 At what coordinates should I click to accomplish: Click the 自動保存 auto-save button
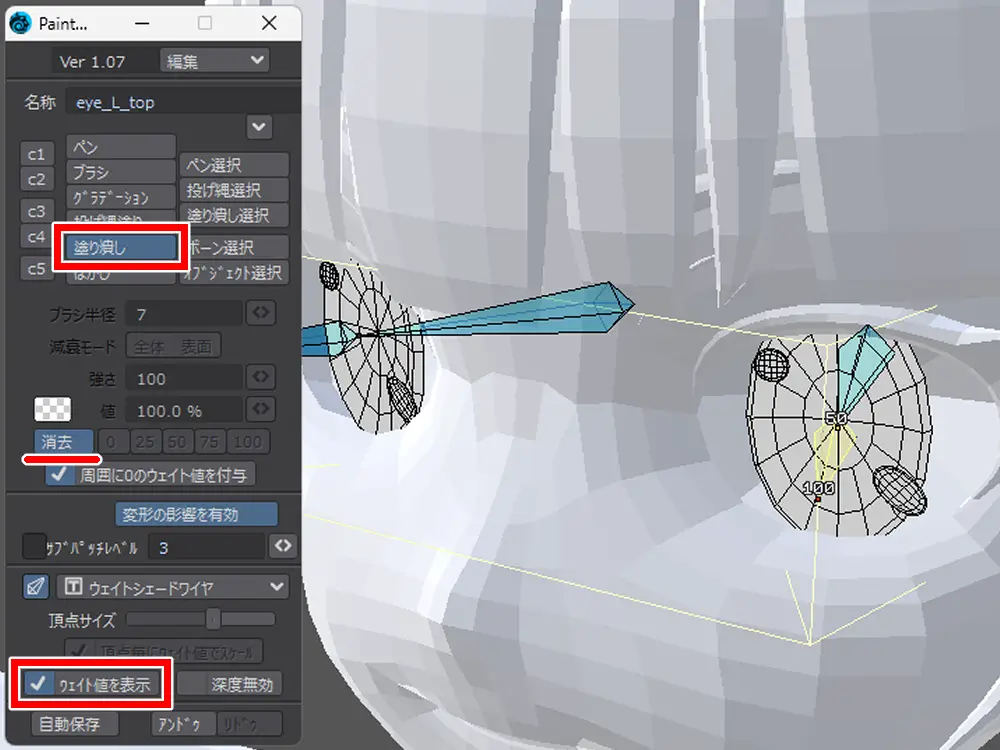coord(75,723)
